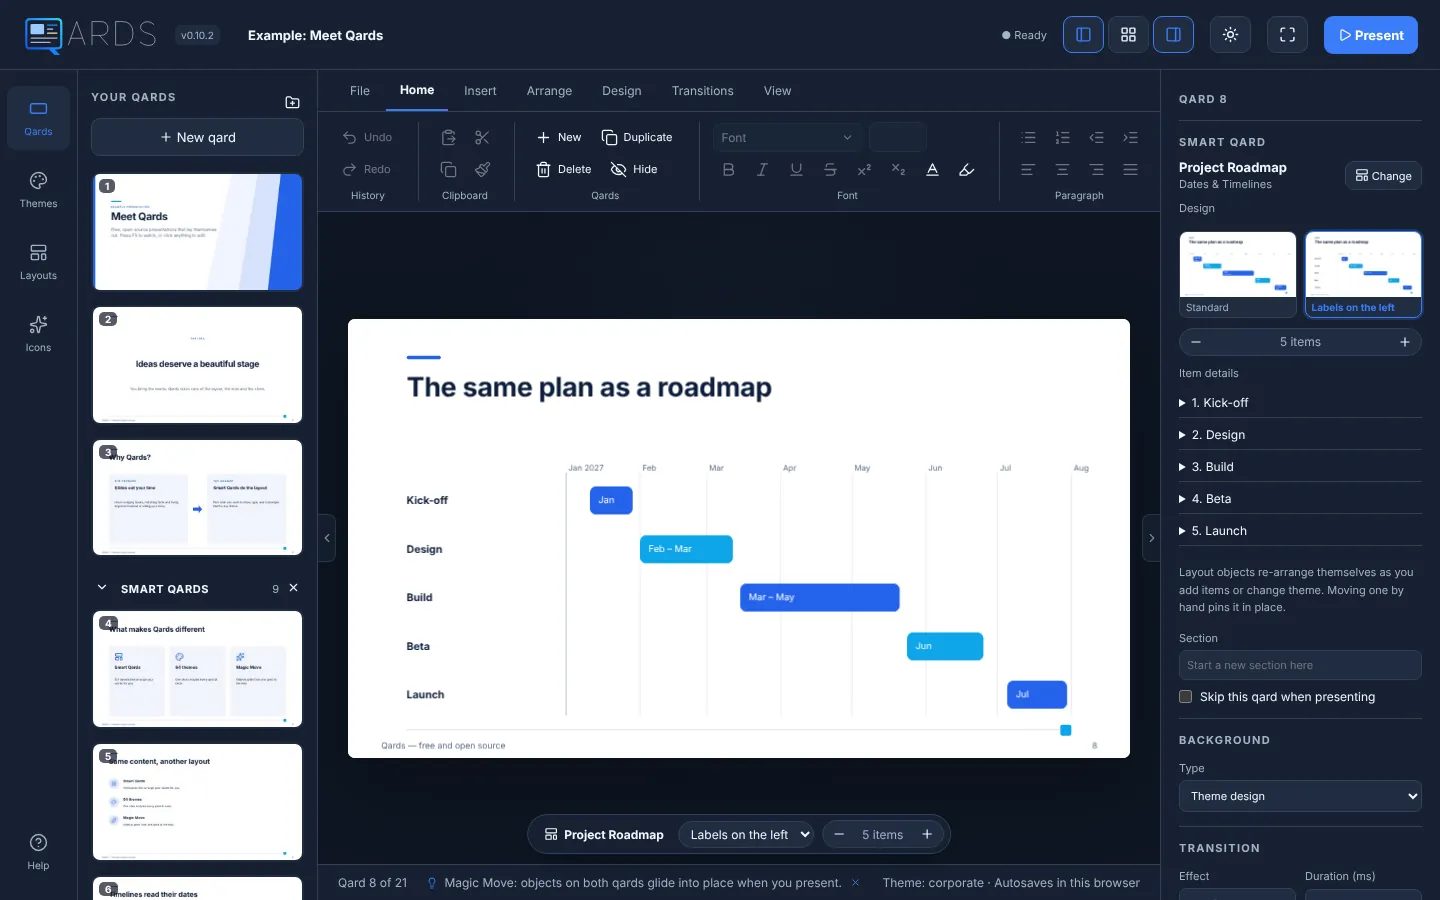Image resolution: width=1440 pixels, height=900 pixels.
Task: Open the text color picker
Action: point(932,169)
